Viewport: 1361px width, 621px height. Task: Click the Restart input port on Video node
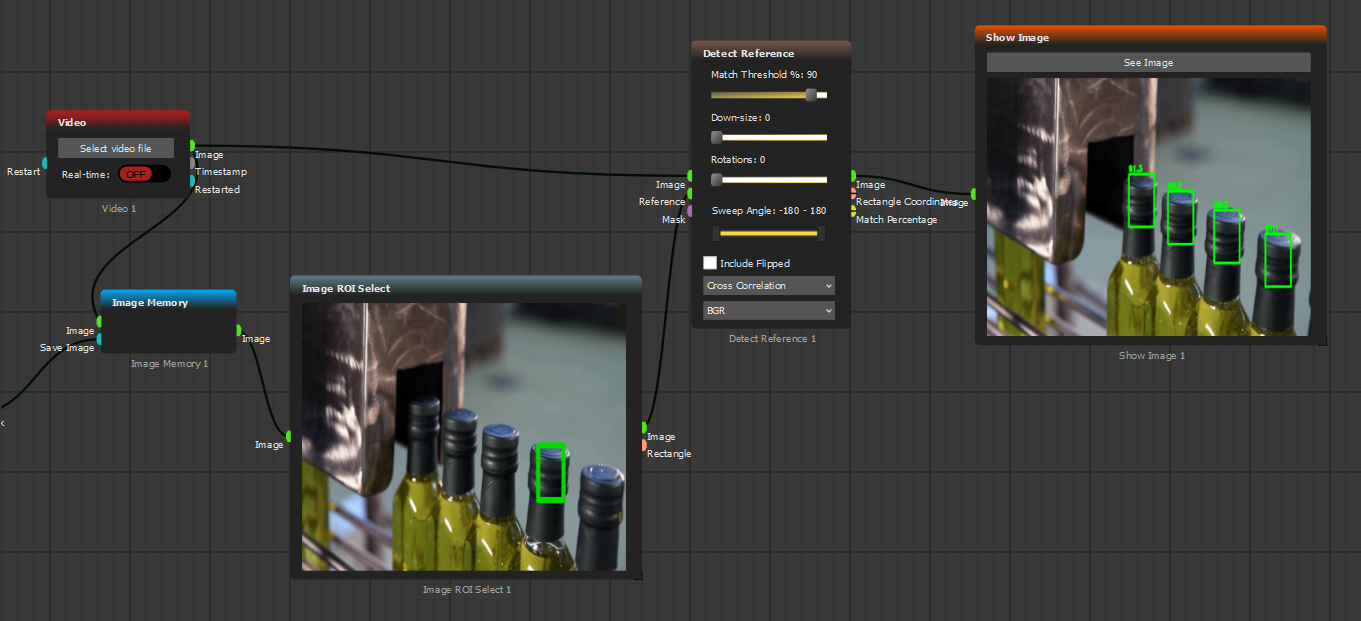[x=45, y=163]
